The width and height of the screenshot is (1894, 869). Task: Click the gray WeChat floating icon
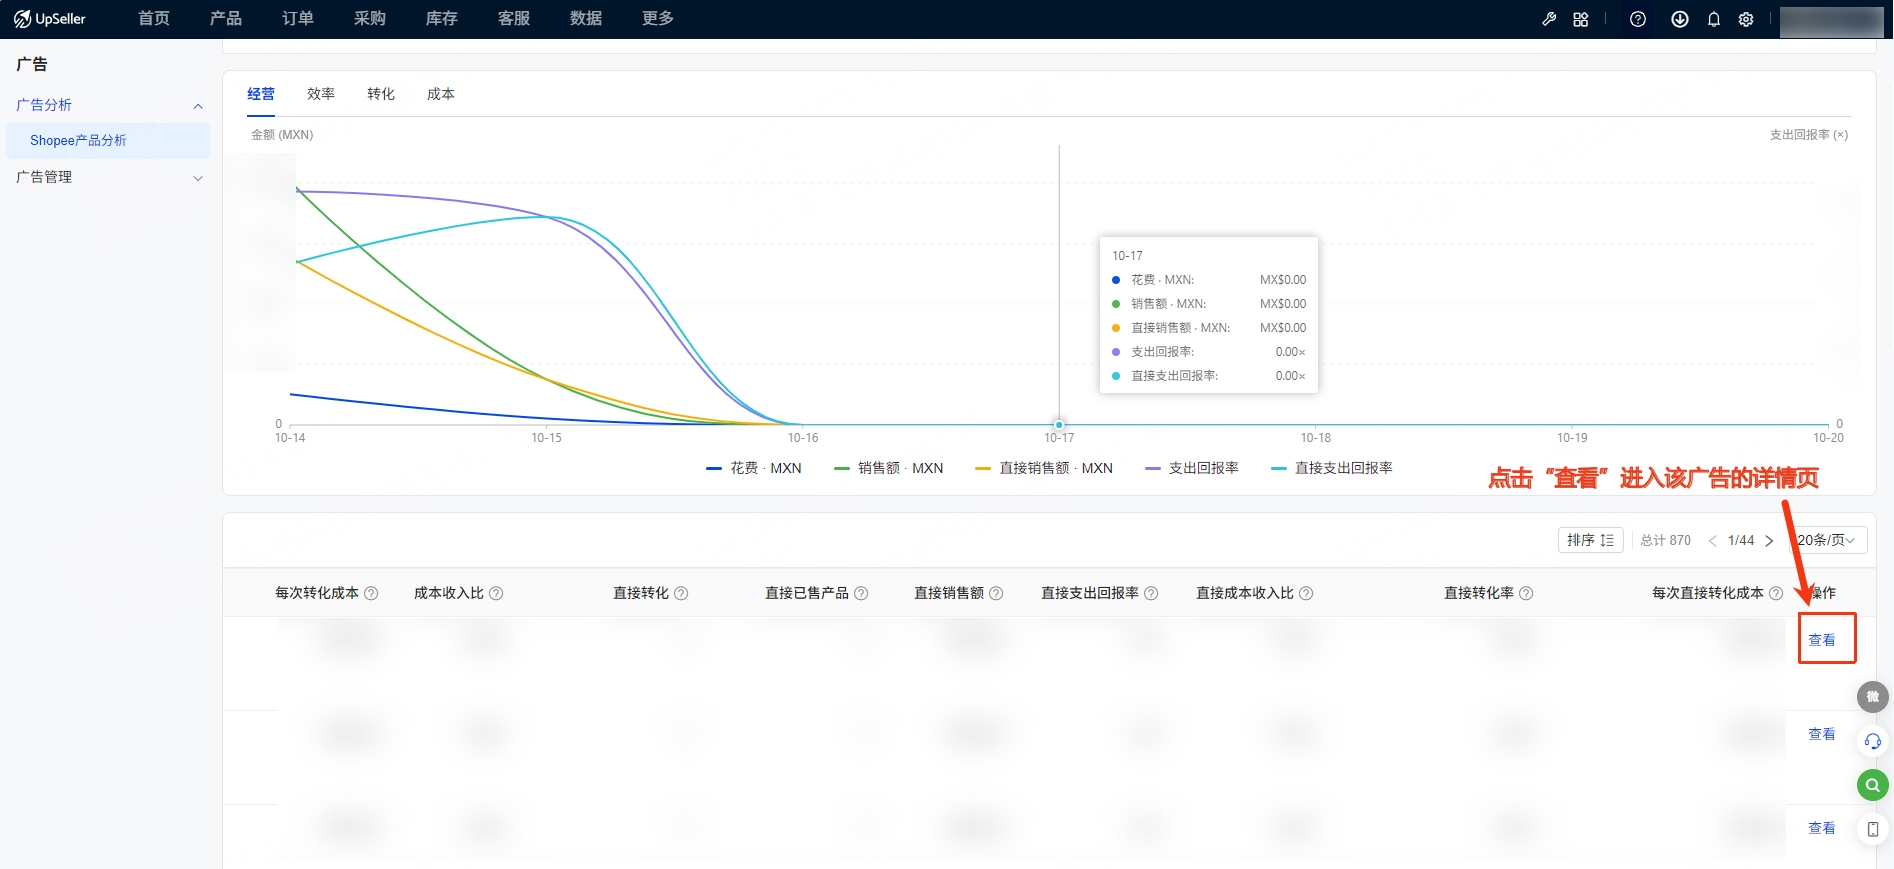(1873, 697)
